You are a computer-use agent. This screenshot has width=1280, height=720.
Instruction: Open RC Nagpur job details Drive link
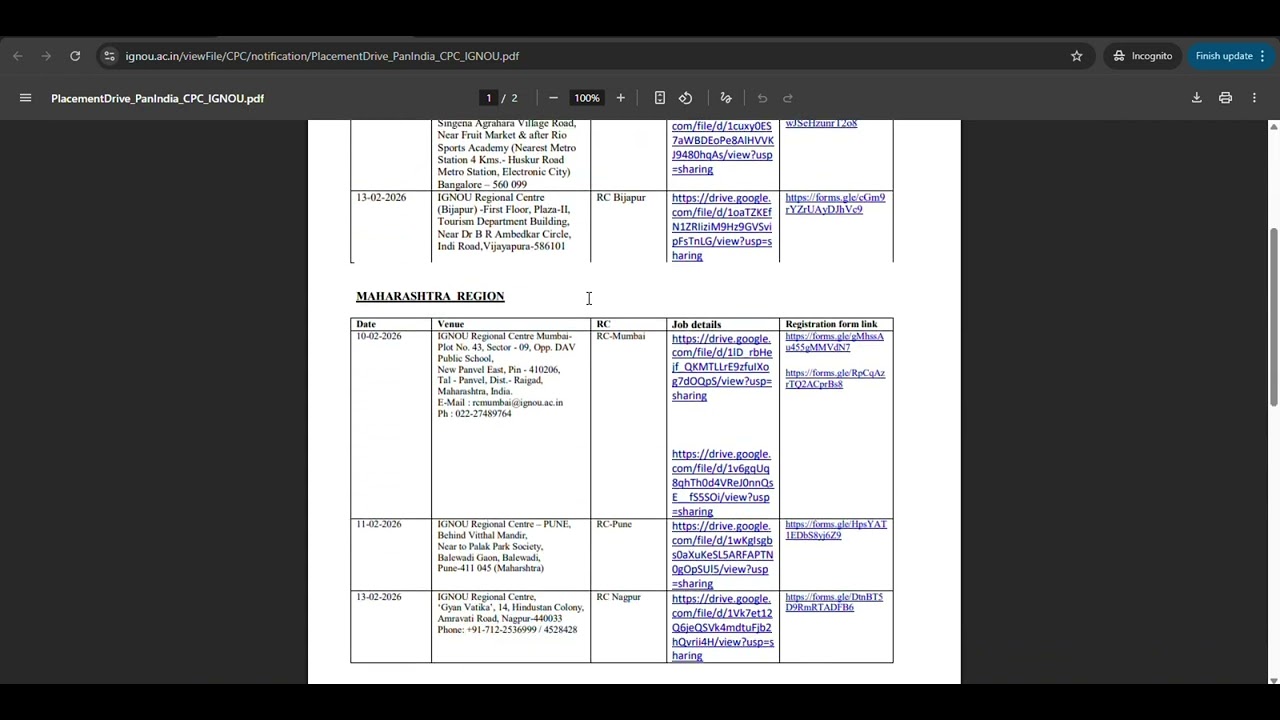pyautogui.click(x=722, y=627)
